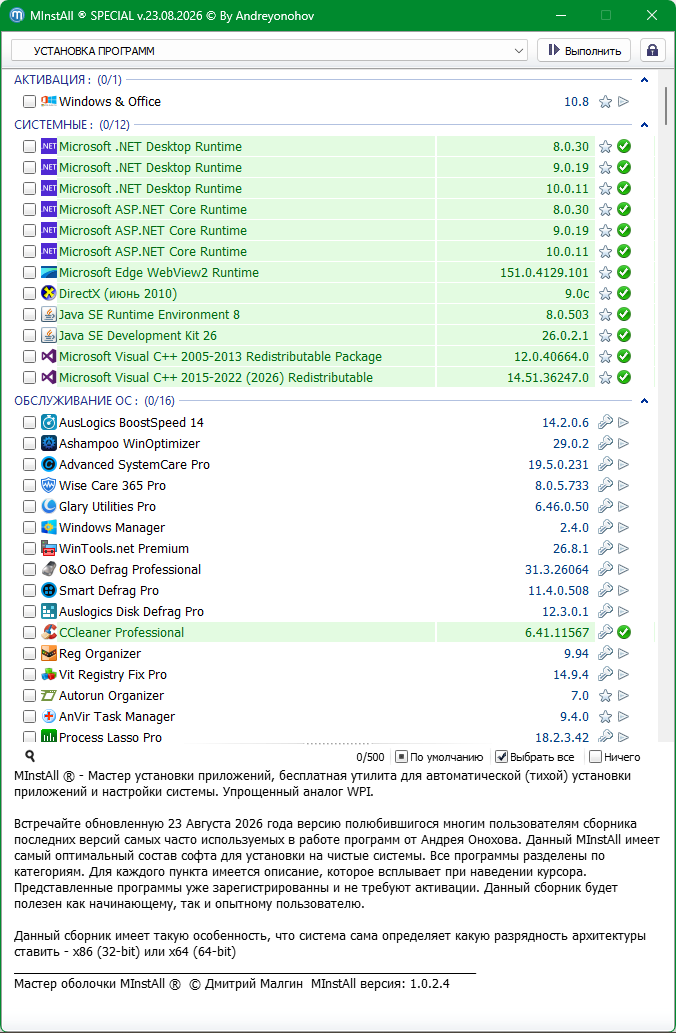
Task: Click play arrow next to AusLogics BoostSpeed 14
Action: tap(623, 422)
